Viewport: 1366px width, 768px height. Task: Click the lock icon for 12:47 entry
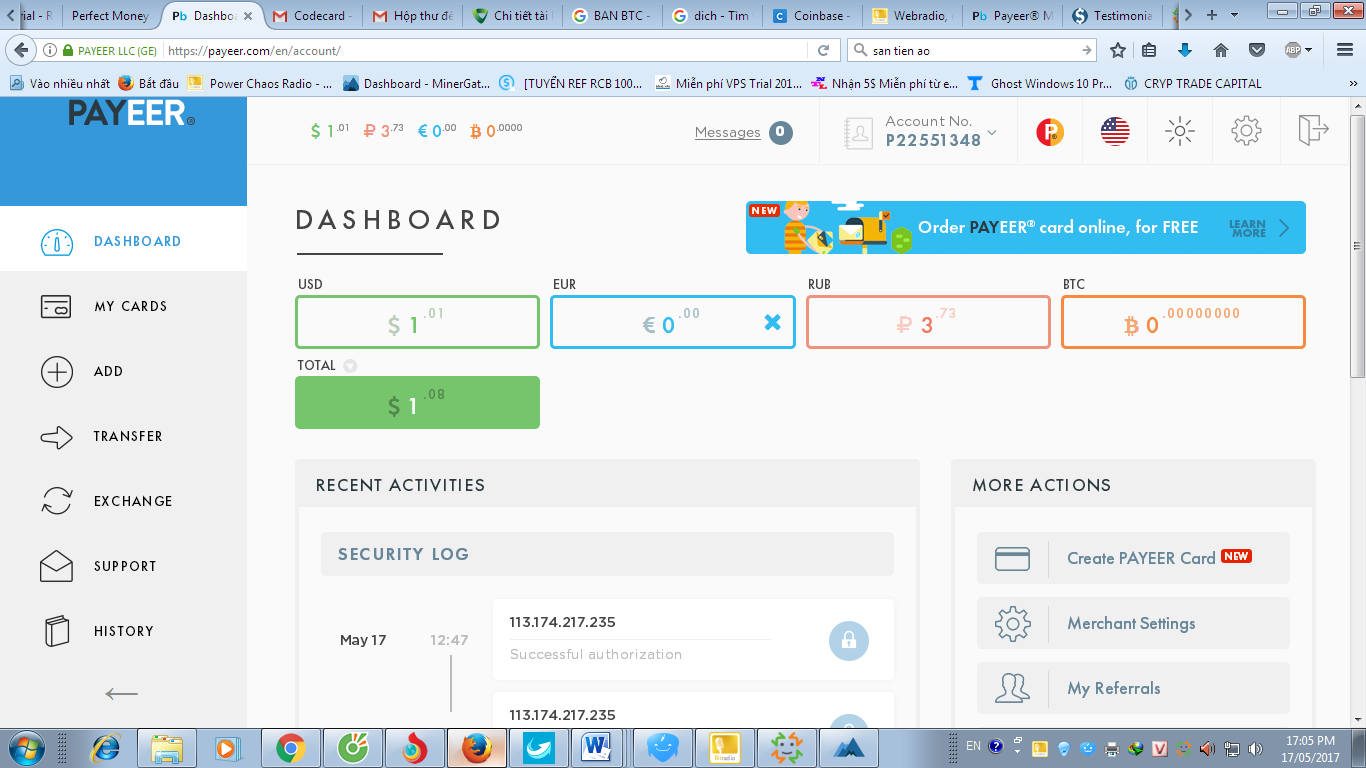tap(849, 640)
